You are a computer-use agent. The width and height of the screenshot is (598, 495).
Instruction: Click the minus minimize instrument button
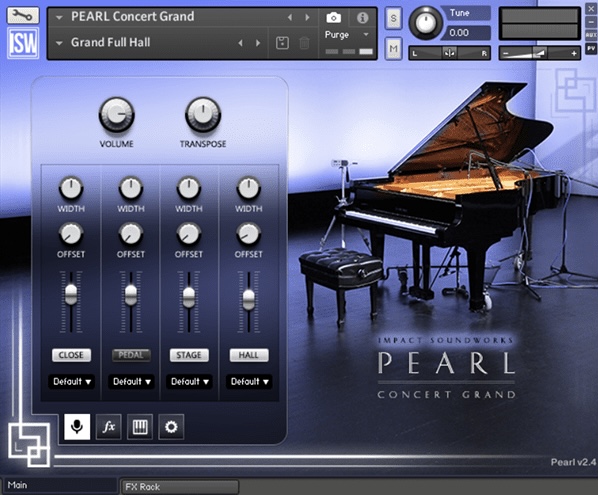click(x=591, y=22)
